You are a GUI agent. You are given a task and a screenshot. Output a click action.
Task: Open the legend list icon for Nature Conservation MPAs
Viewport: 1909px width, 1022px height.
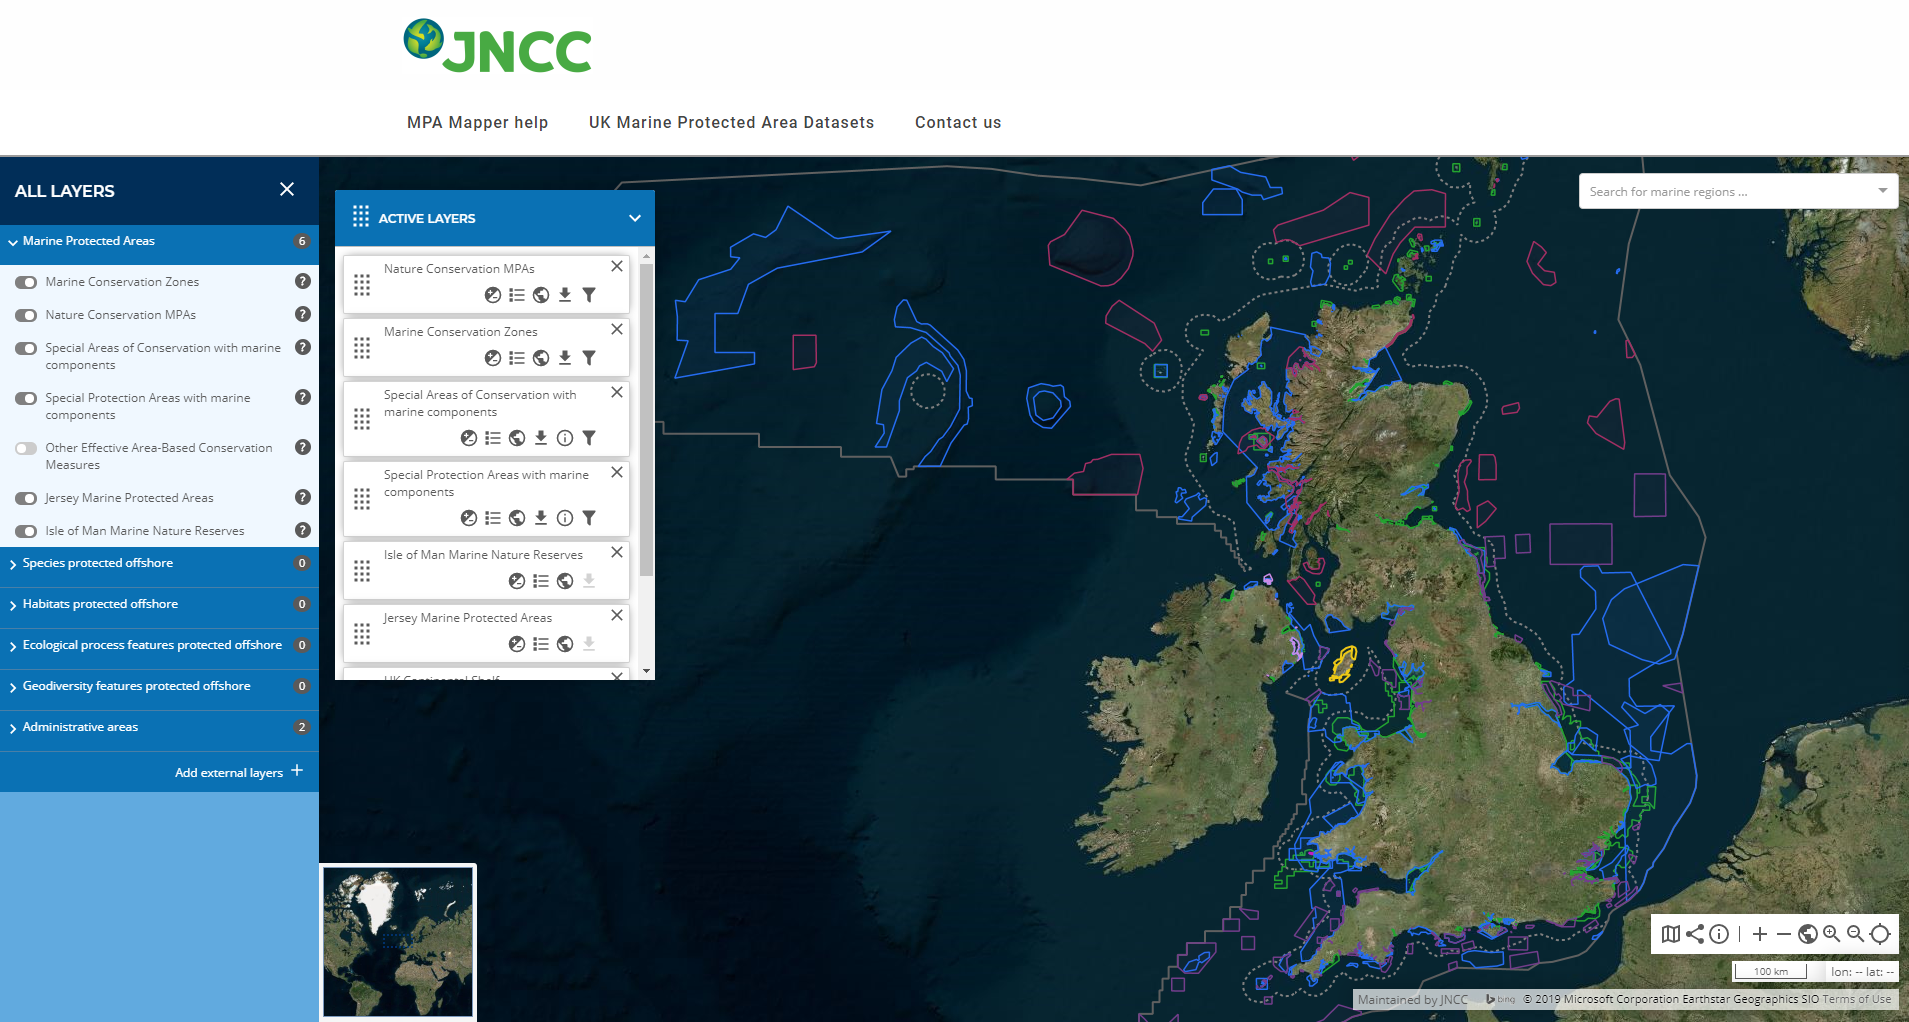click(x=517, y=295)
